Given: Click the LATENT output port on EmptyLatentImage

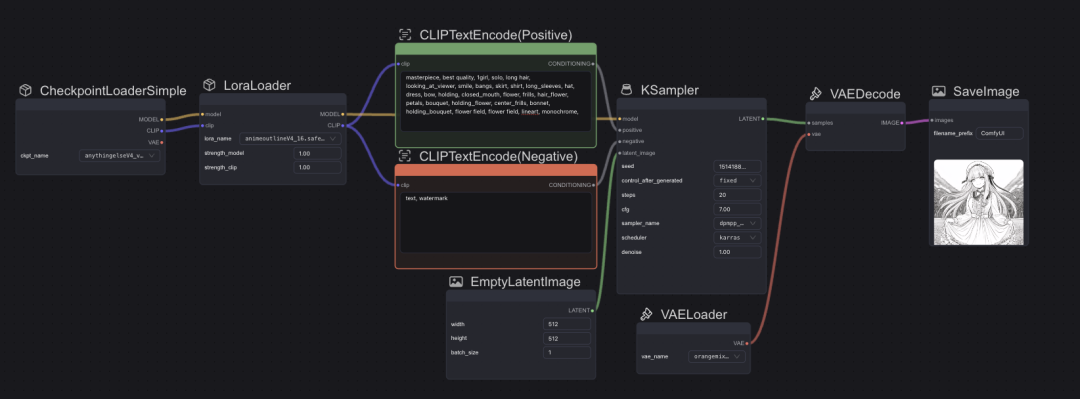Looking at the screenshot, I should 592,310.
